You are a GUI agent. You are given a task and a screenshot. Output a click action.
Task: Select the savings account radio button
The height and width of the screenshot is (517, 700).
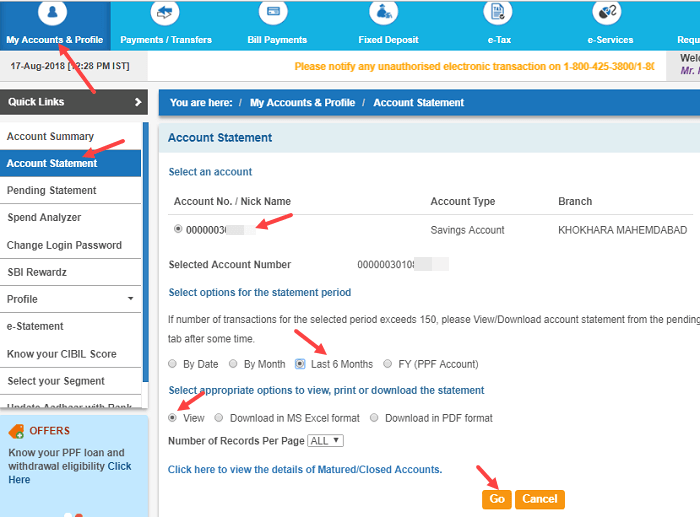[x=178, y=229]
